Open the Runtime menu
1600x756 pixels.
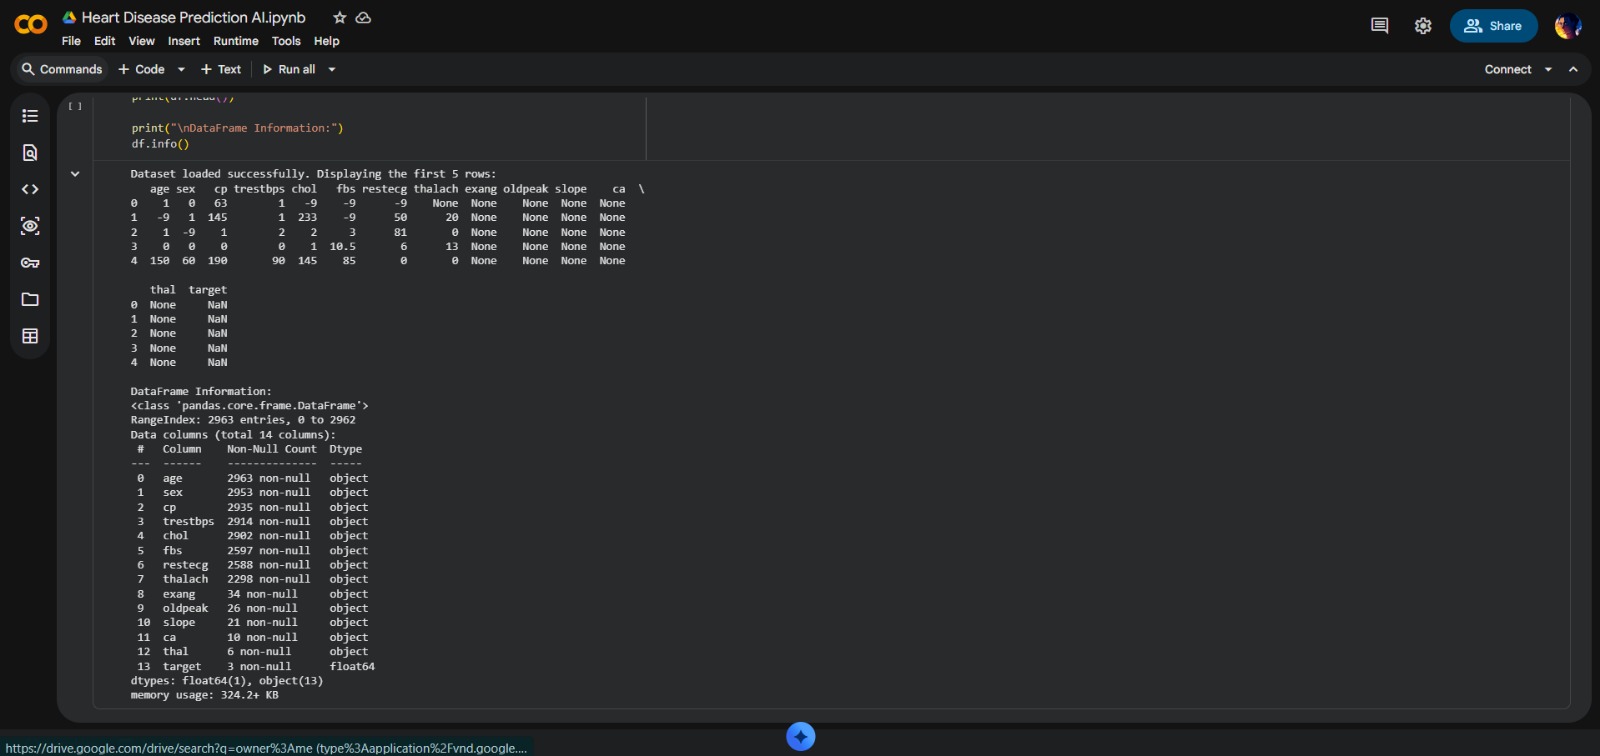pyautogui.click(x=235, y=41)
